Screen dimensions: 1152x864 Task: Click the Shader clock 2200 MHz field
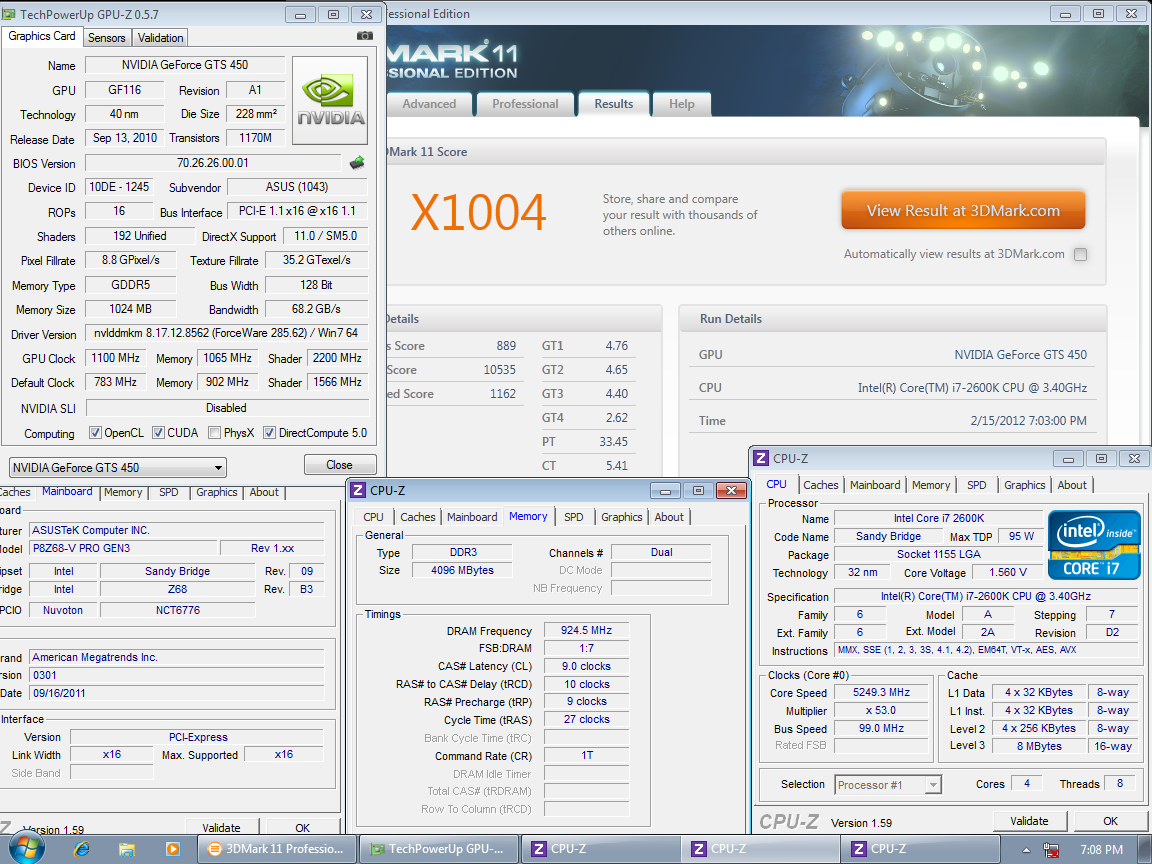337,358
